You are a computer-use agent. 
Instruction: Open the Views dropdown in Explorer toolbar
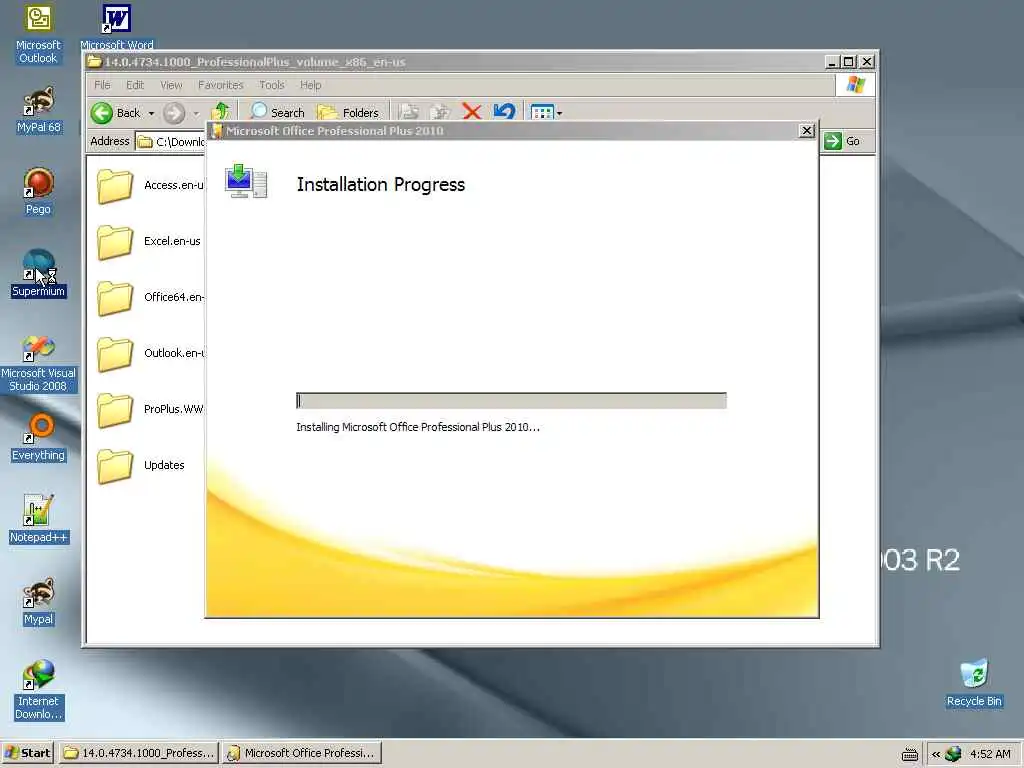546,113
